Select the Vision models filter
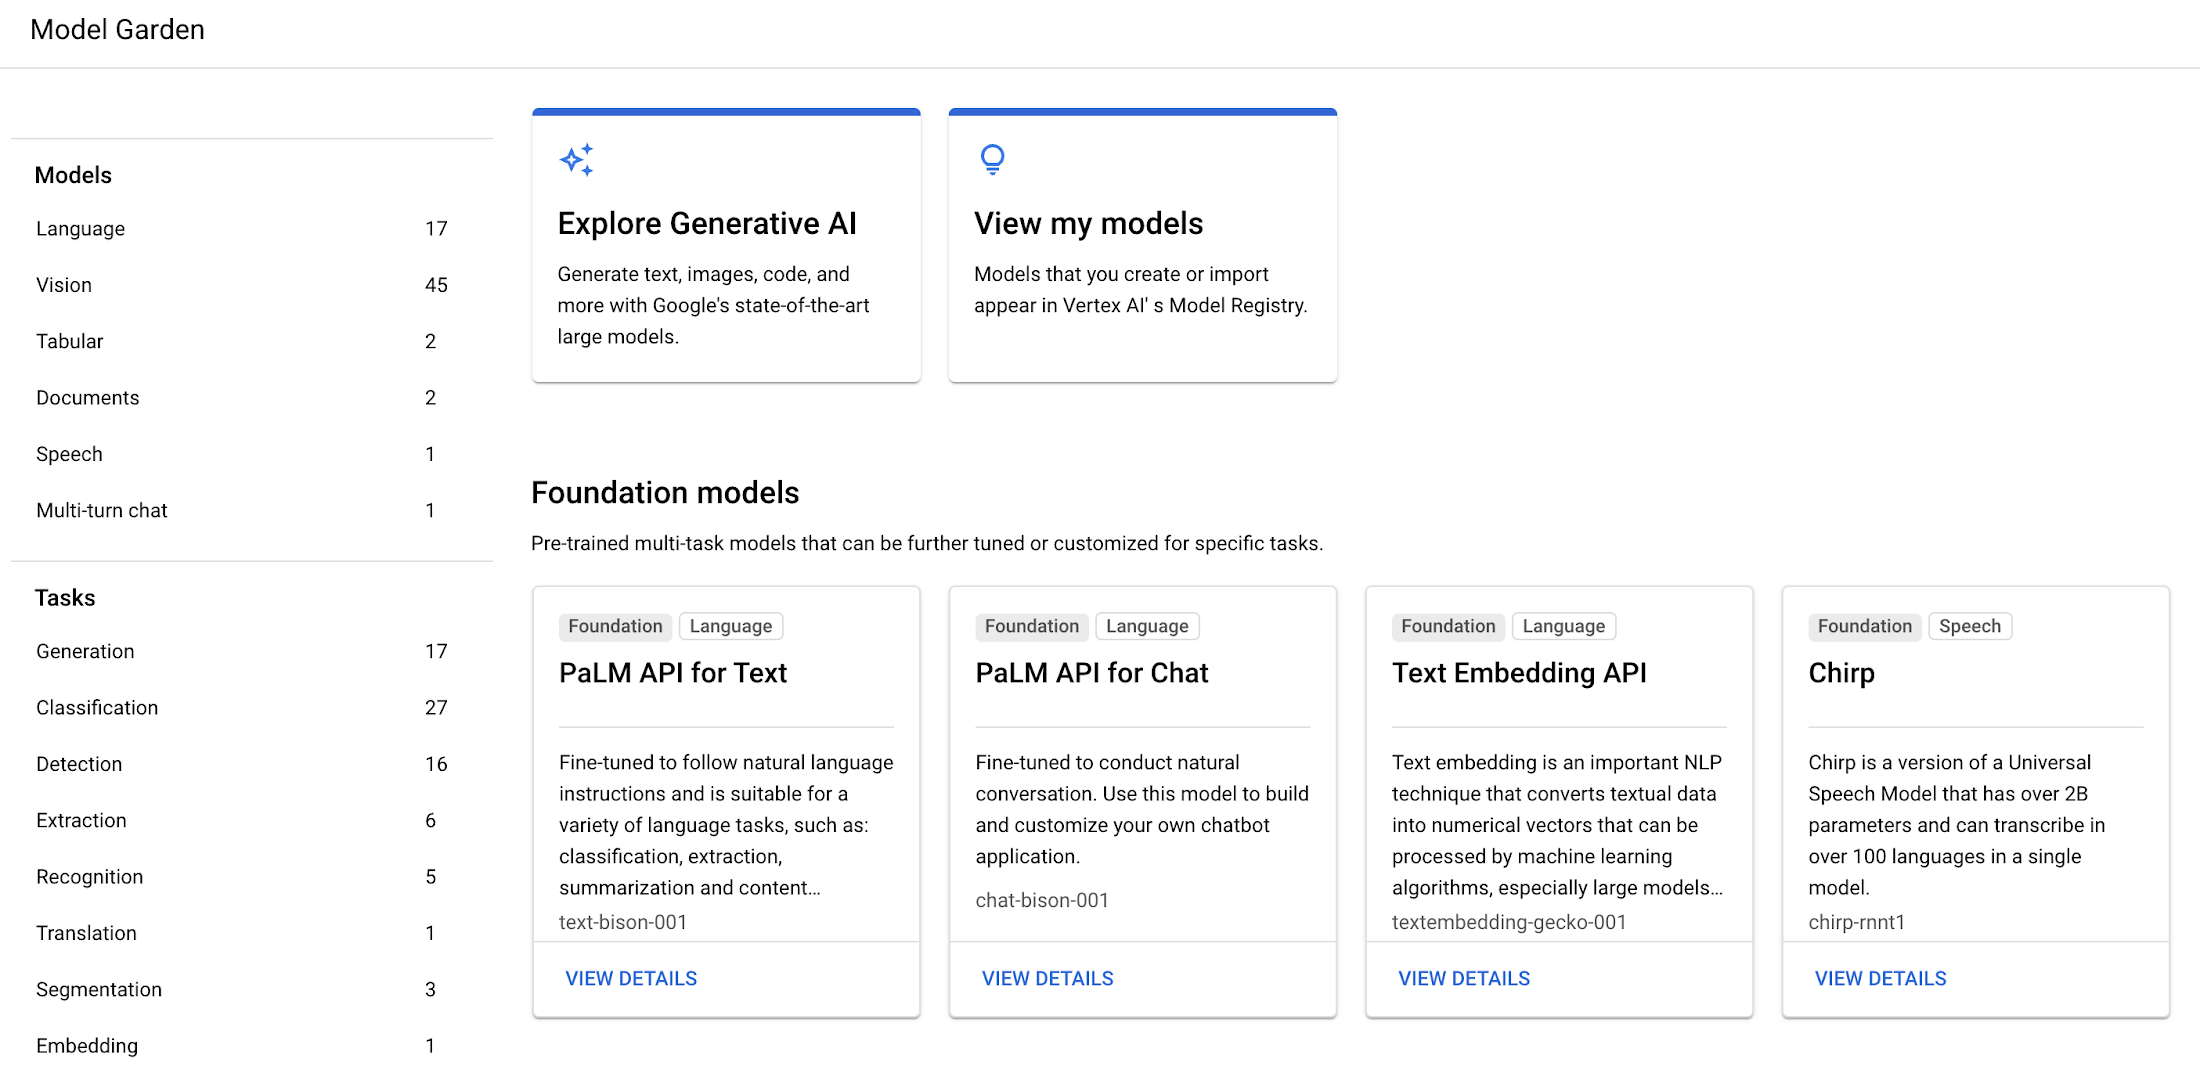The height and width of the screenshot is (1088, 2200). [62, 284]
